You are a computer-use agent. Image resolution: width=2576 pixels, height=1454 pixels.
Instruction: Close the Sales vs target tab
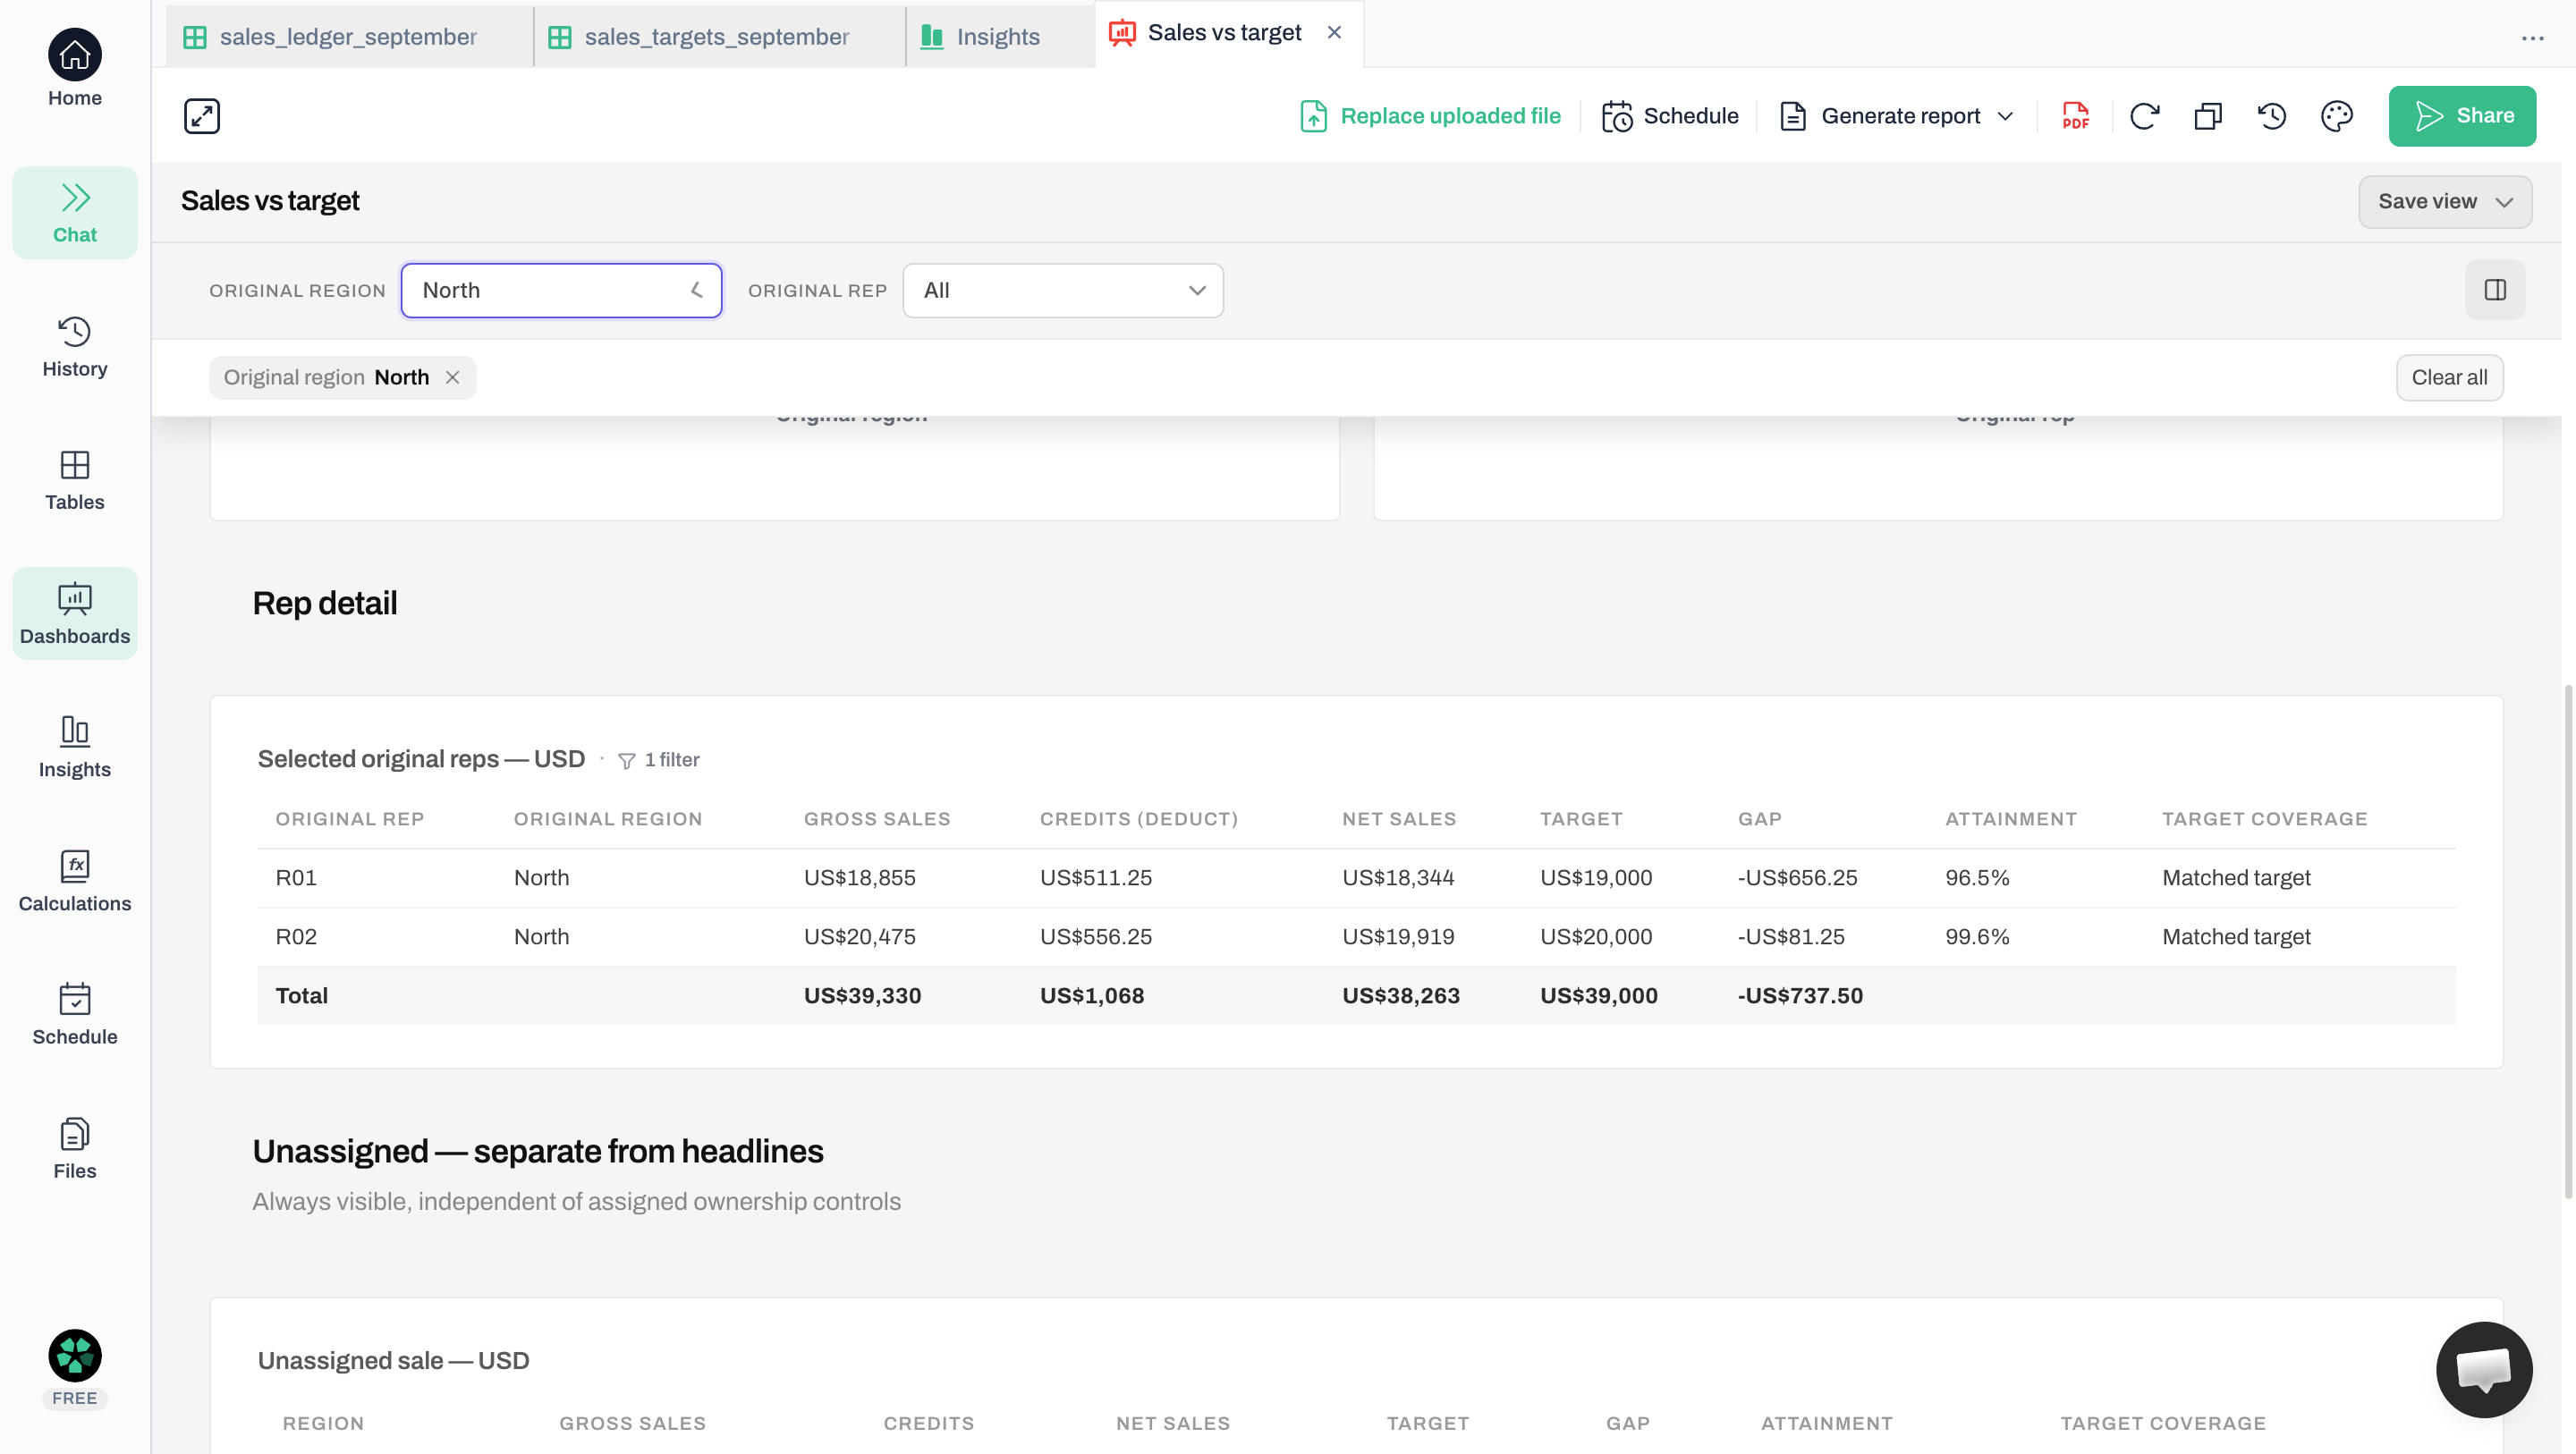(1334, 33)
